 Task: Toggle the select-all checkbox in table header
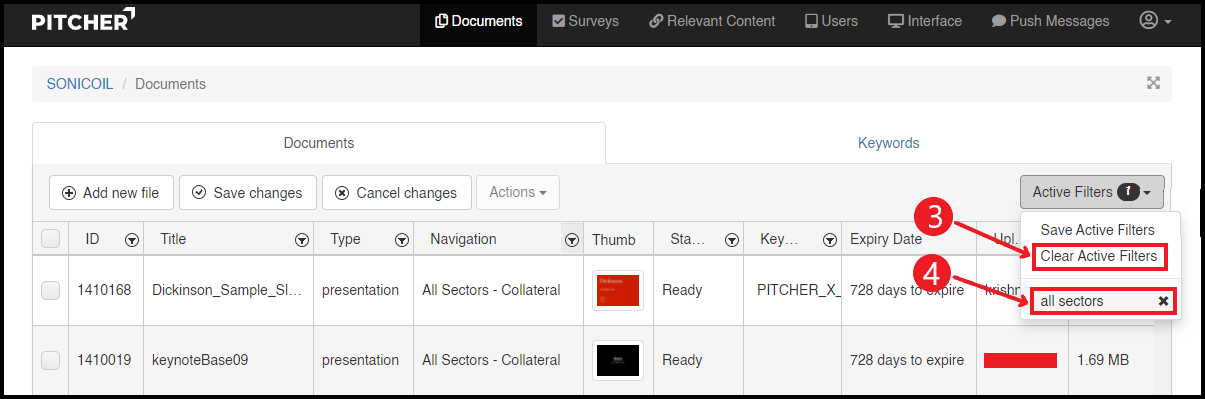[x=51, y=239]
